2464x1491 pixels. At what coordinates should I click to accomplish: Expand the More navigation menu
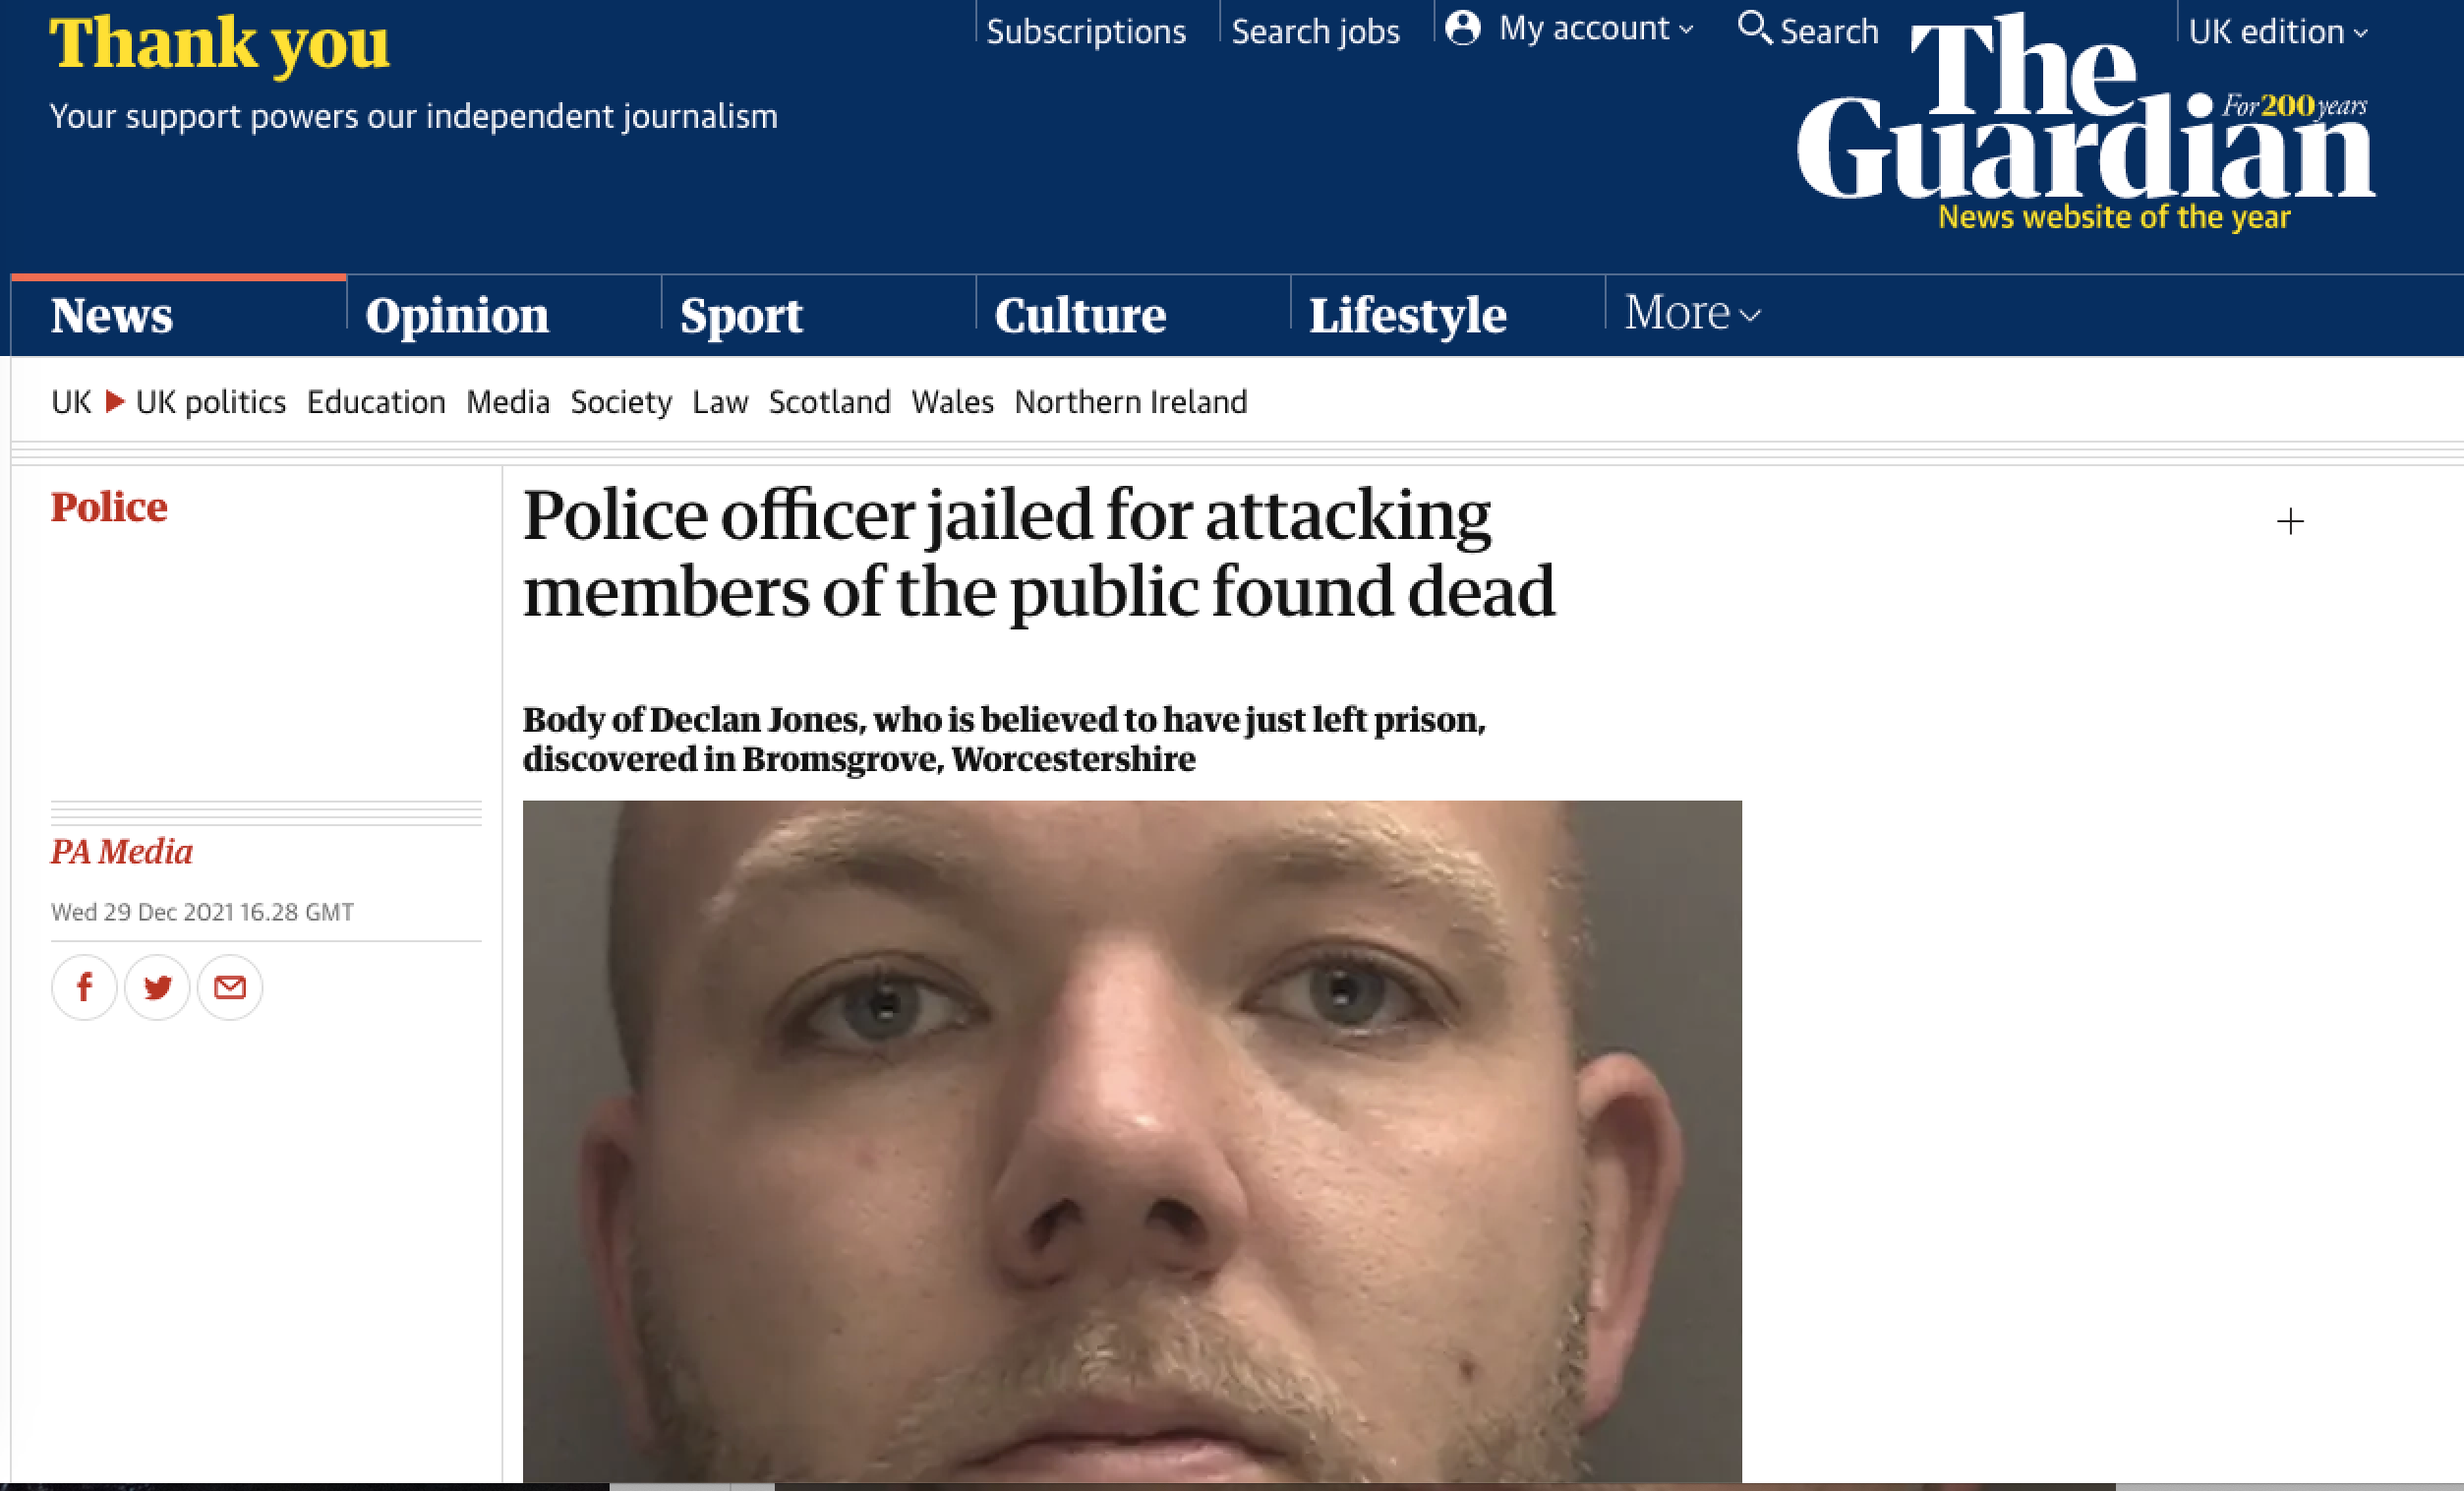(x=1692, y=313)
